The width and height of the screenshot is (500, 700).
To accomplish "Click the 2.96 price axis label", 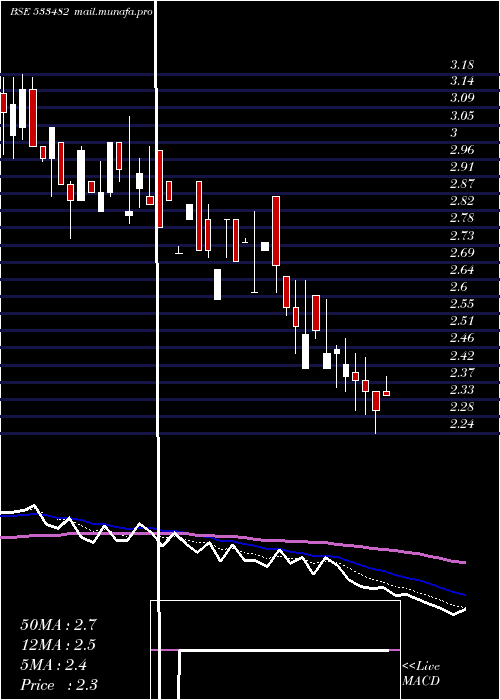I will pos(462,149).
